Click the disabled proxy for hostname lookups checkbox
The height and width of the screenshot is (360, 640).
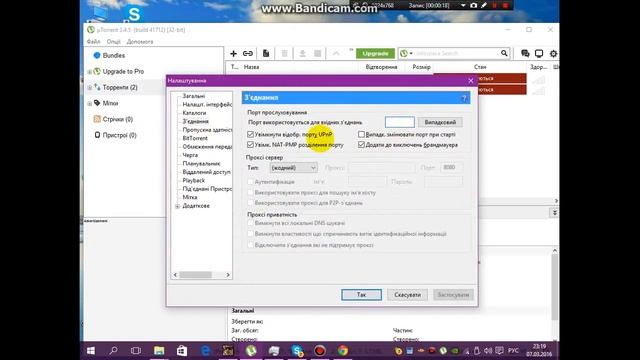tap(250, 192)
